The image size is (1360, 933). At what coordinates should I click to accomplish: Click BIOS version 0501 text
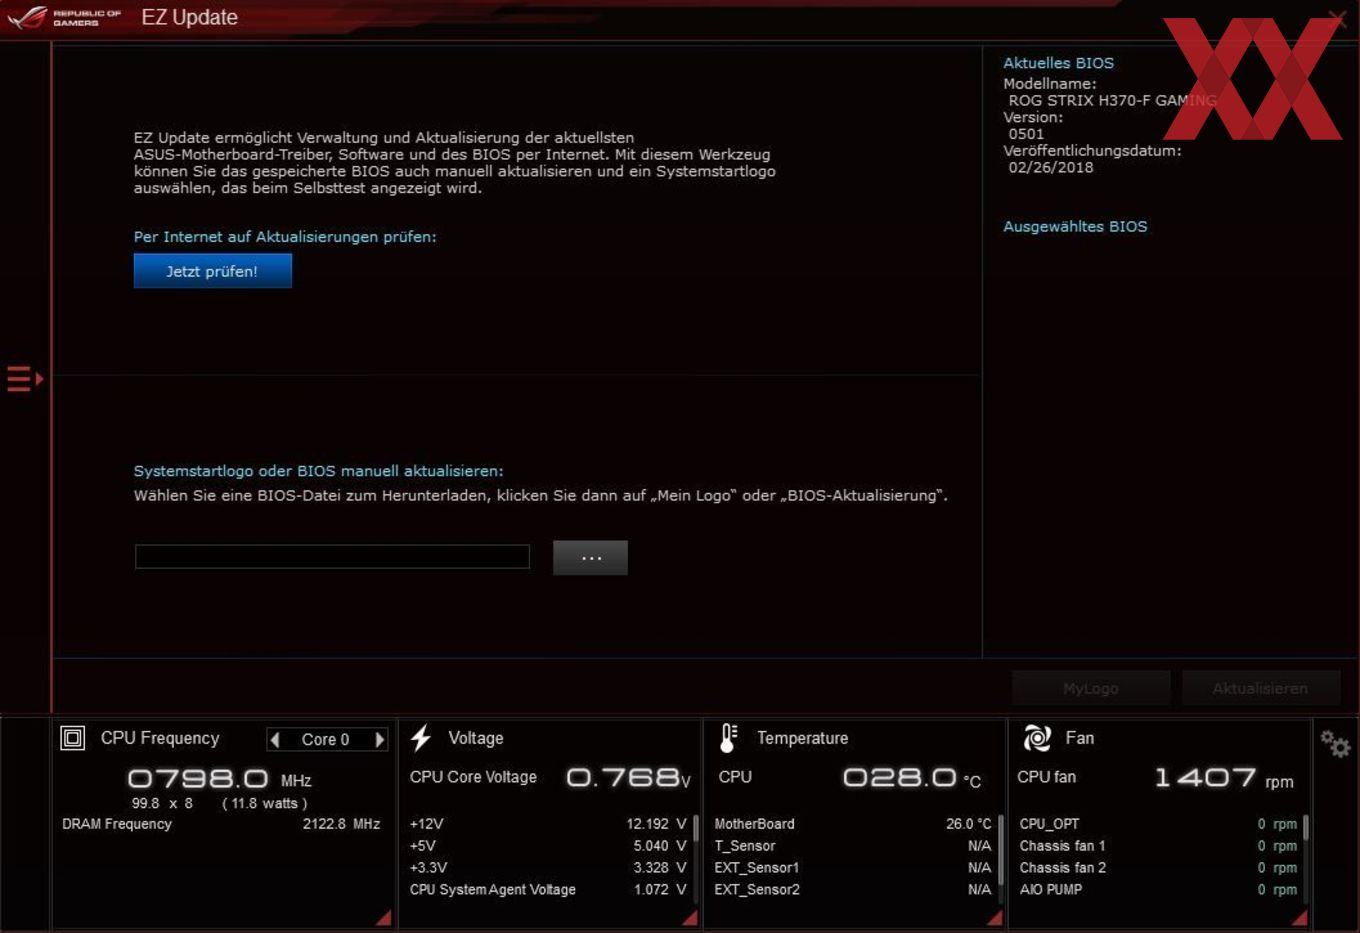1026,134
